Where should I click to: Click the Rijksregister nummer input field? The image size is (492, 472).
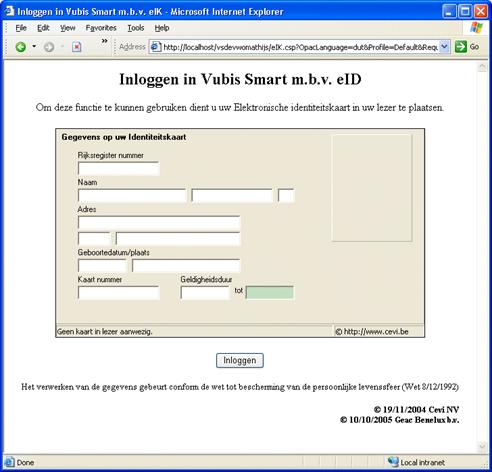coord(119,169)
